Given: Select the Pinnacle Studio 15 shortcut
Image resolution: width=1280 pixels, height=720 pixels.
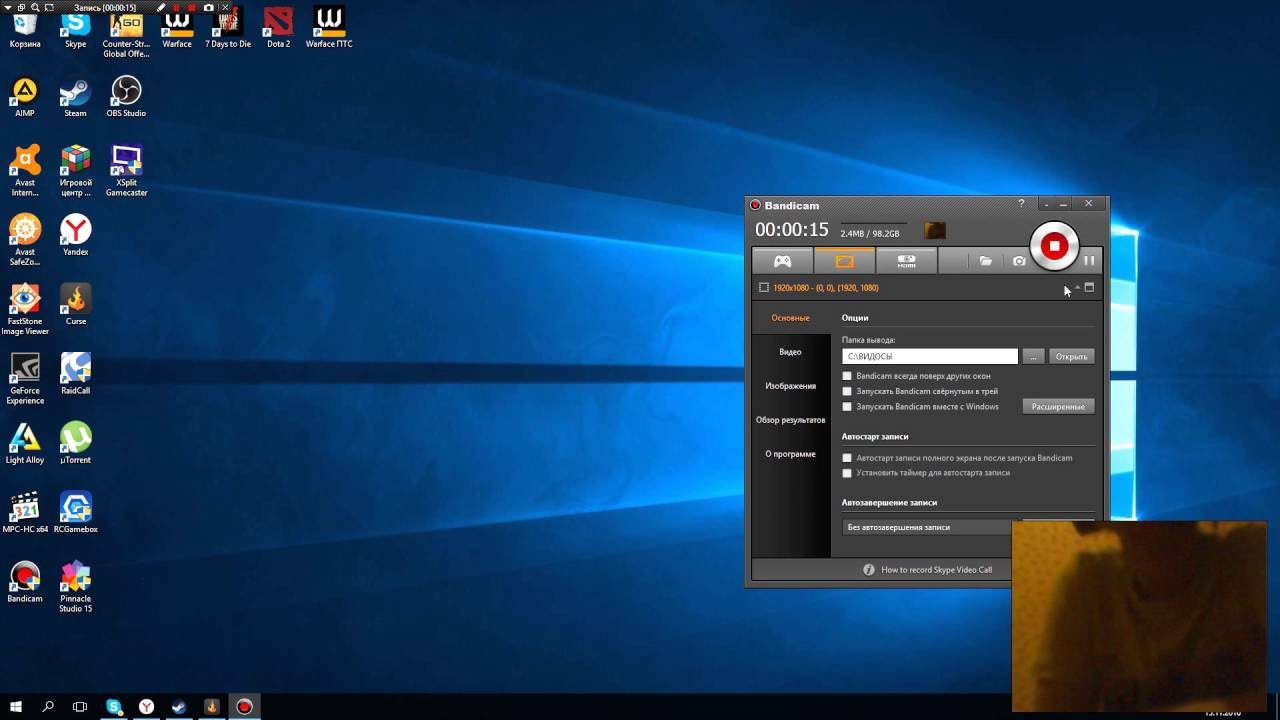Looking at the screenshot, I should click(75, 587).
